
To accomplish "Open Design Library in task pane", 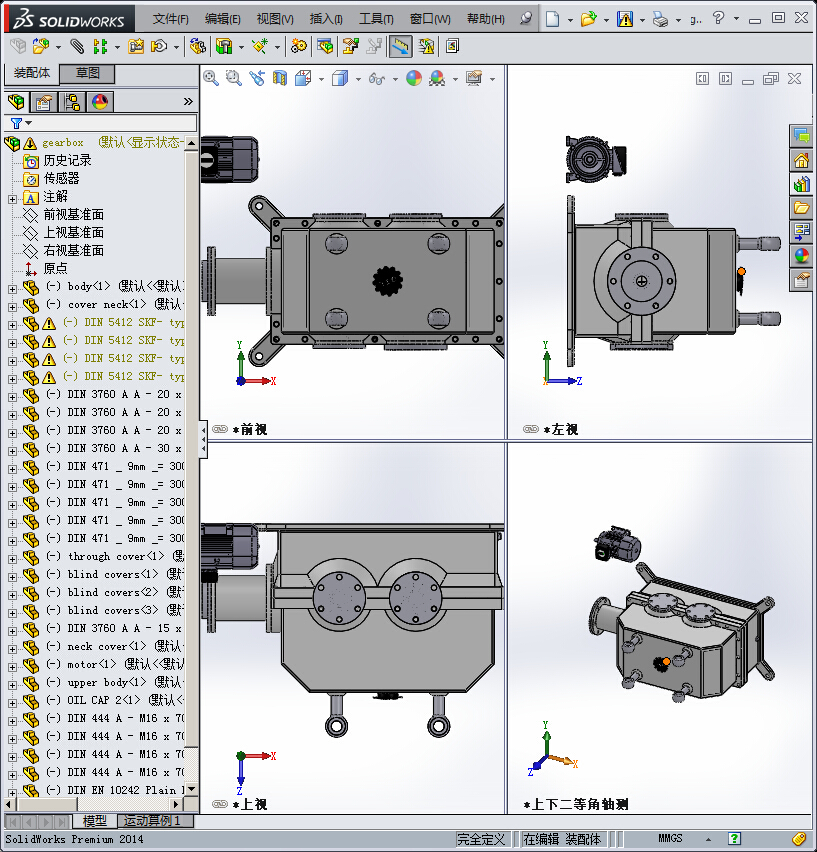I will pyautogui.click(x=801, y=184).
